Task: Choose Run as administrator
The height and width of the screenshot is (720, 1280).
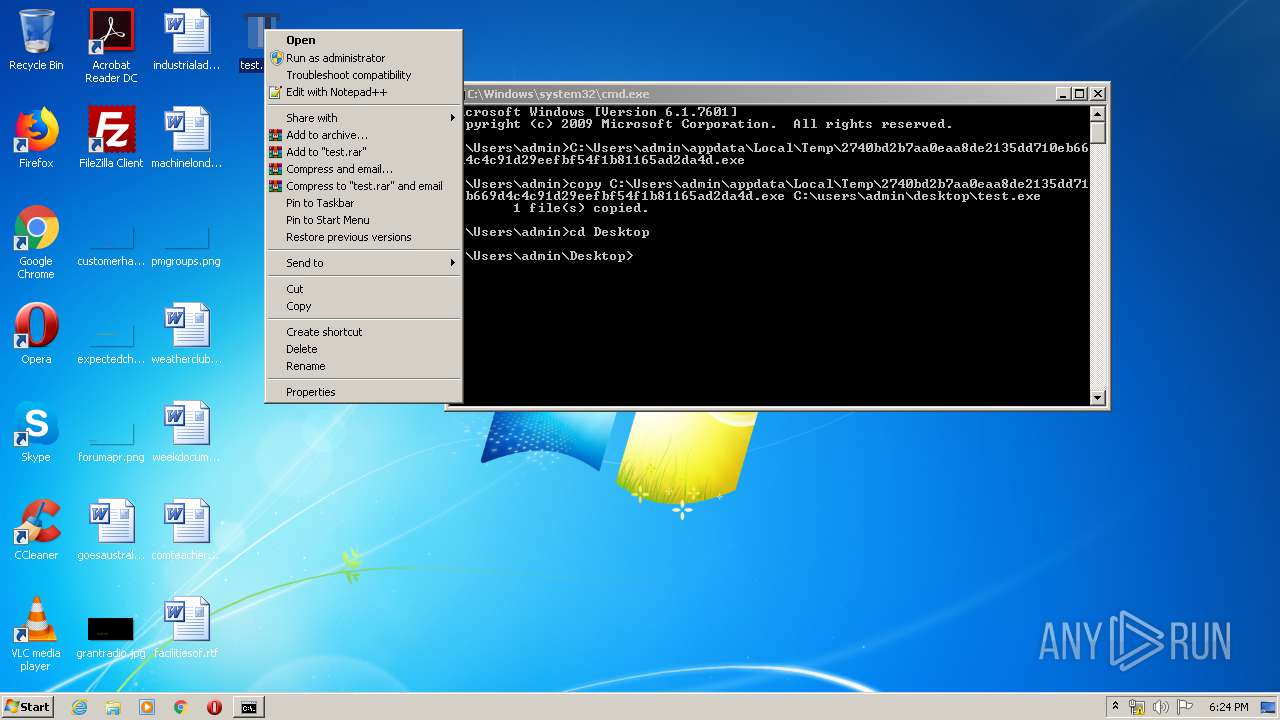Action: (x=364, y=58)
